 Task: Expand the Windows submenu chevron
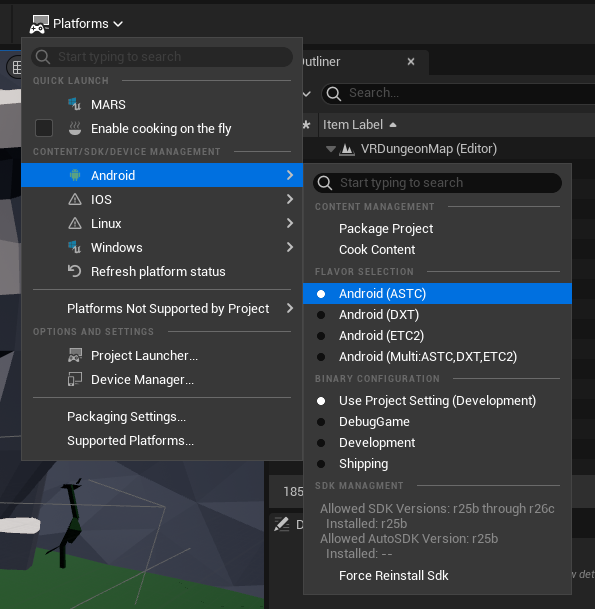pyautogui.click(x=290, y=247)
